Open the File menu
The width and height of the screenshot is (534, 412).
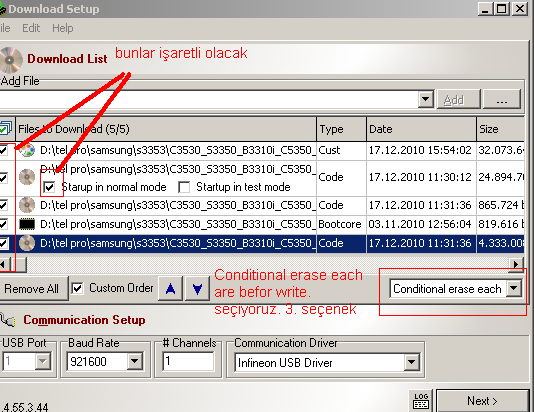coord(5,28)
